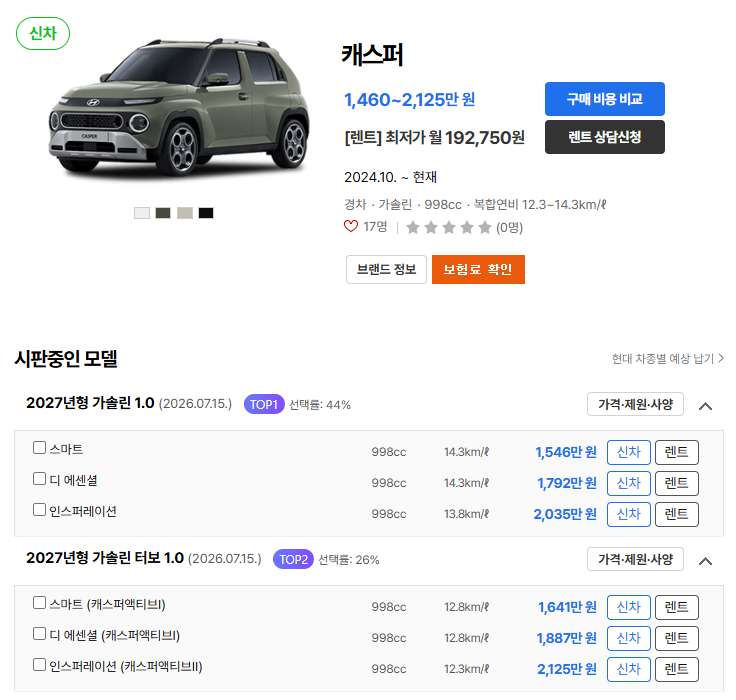The image size is (736, 700).
Task: Click 렌트 button for 인스퍼레이션 2,035만원
Action: pos(676,514)
